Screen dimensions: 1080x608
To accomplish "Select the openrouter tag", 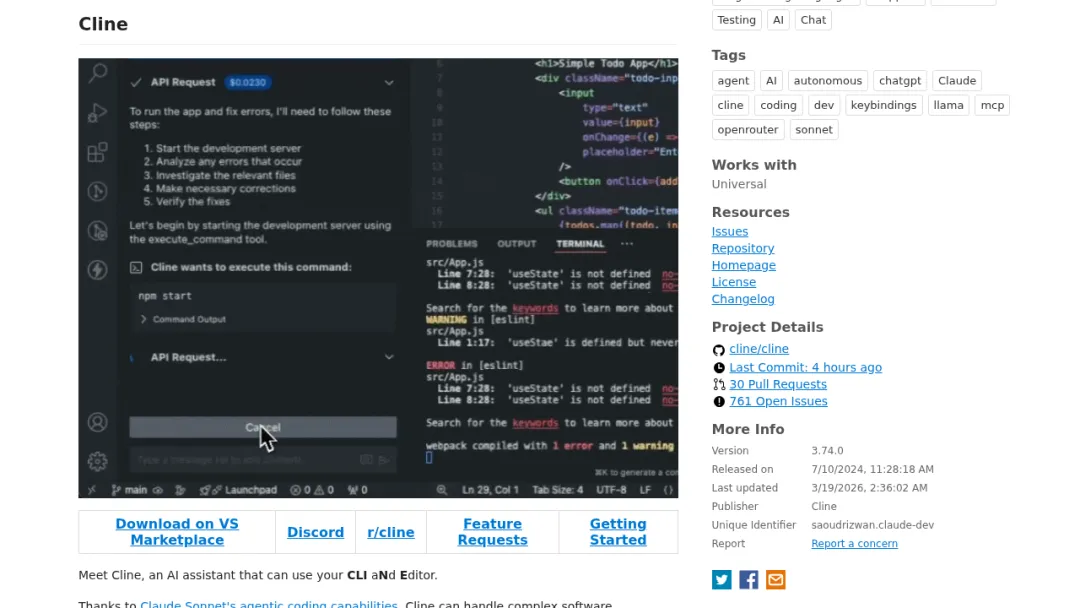I will 747,129.
